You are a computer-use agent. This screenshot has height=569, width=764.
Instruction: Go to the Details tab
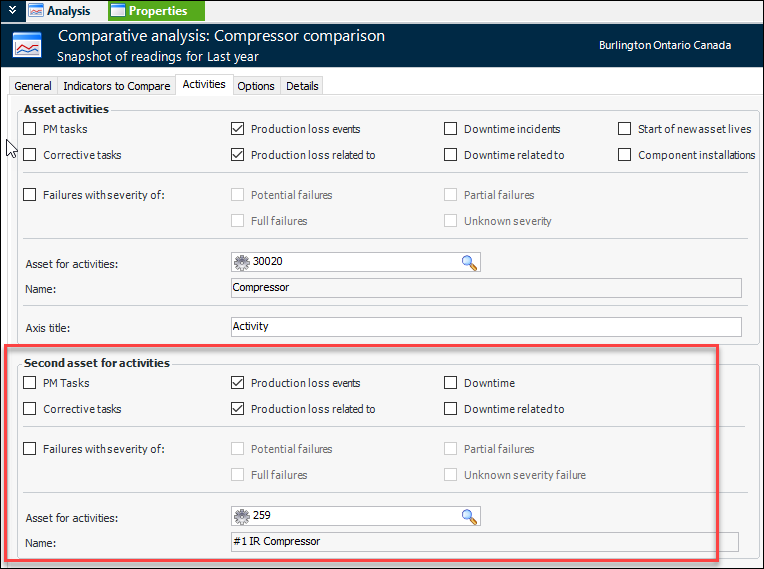302,86
